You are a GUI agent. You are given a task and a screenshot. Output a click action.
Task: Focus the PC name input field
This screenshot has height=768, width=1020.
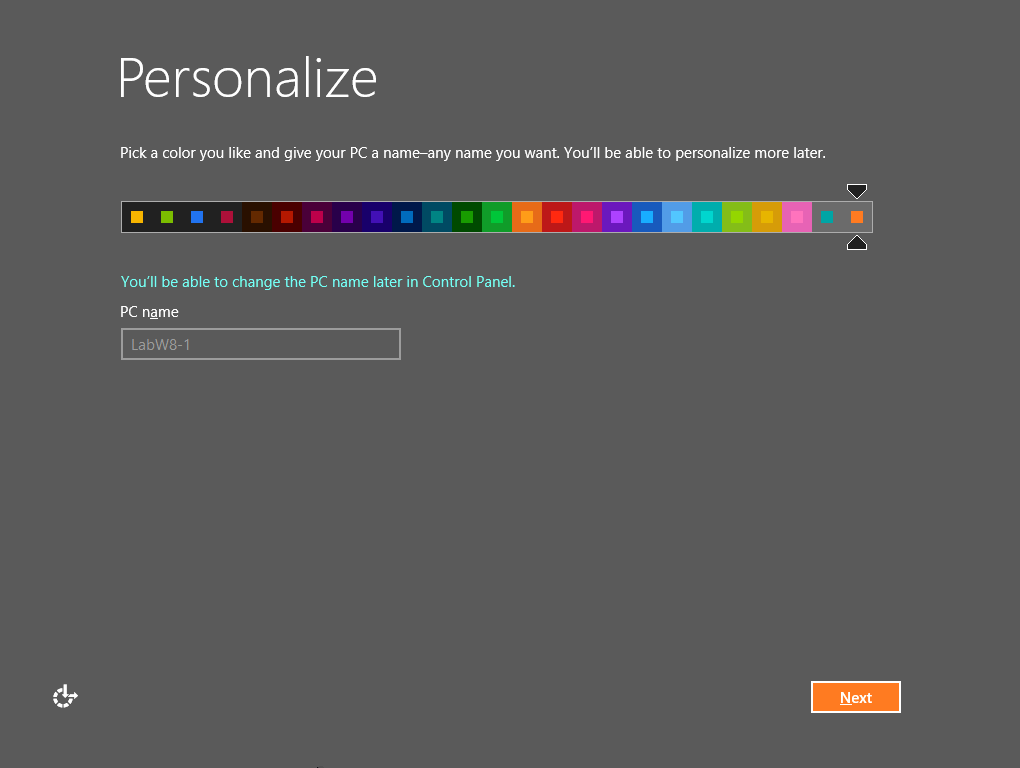(x=261, y=344)
